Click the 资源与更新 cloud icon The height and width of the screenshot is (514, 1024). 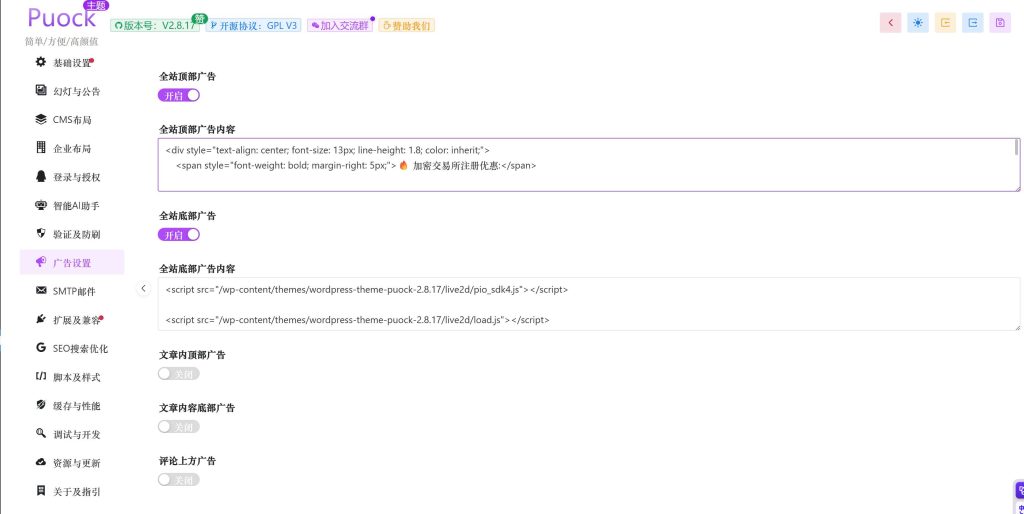click(40, 462)
